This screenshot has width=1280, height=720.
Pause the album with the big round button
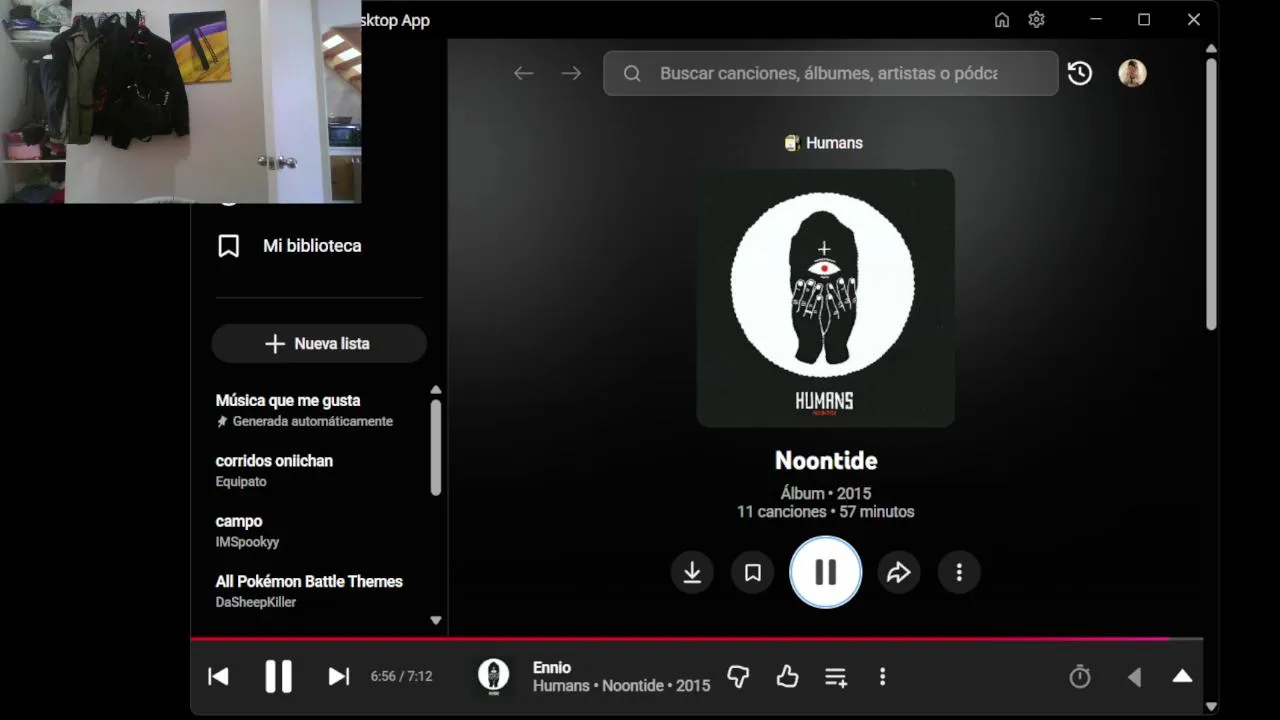[826, 572]
